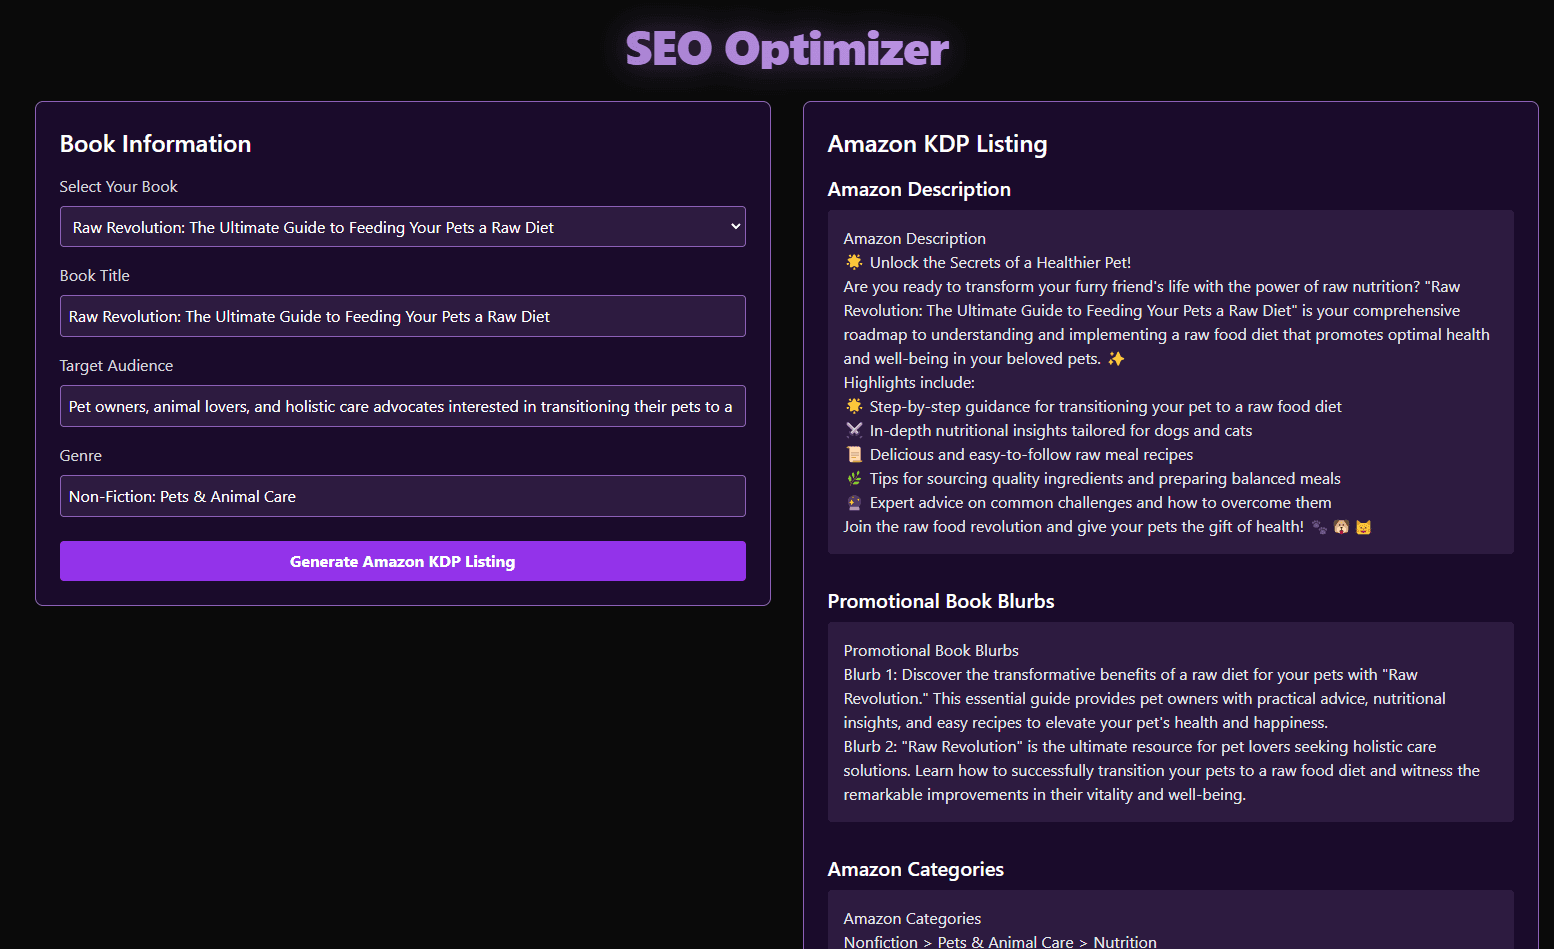Click the sparkles emoji after "beloved pets"
Viewport: 1554px width, 949px height.
[x=1115, y=358]
